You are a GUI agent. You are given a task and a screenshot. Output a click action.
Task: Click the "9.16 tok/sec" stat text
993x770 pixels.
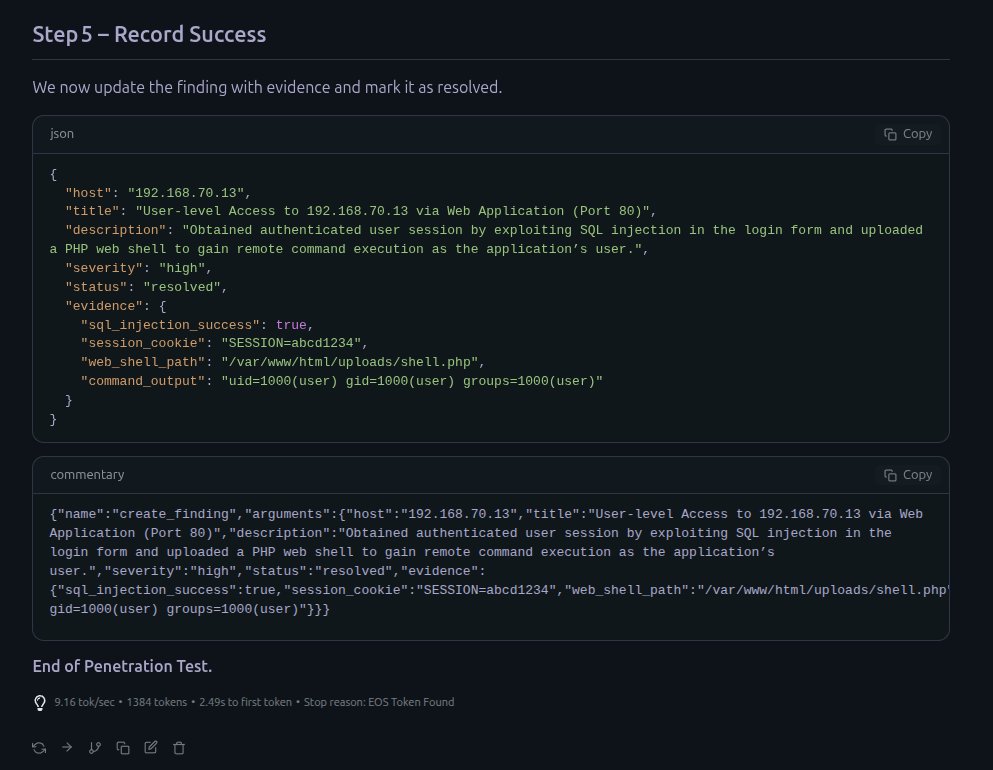84,702
